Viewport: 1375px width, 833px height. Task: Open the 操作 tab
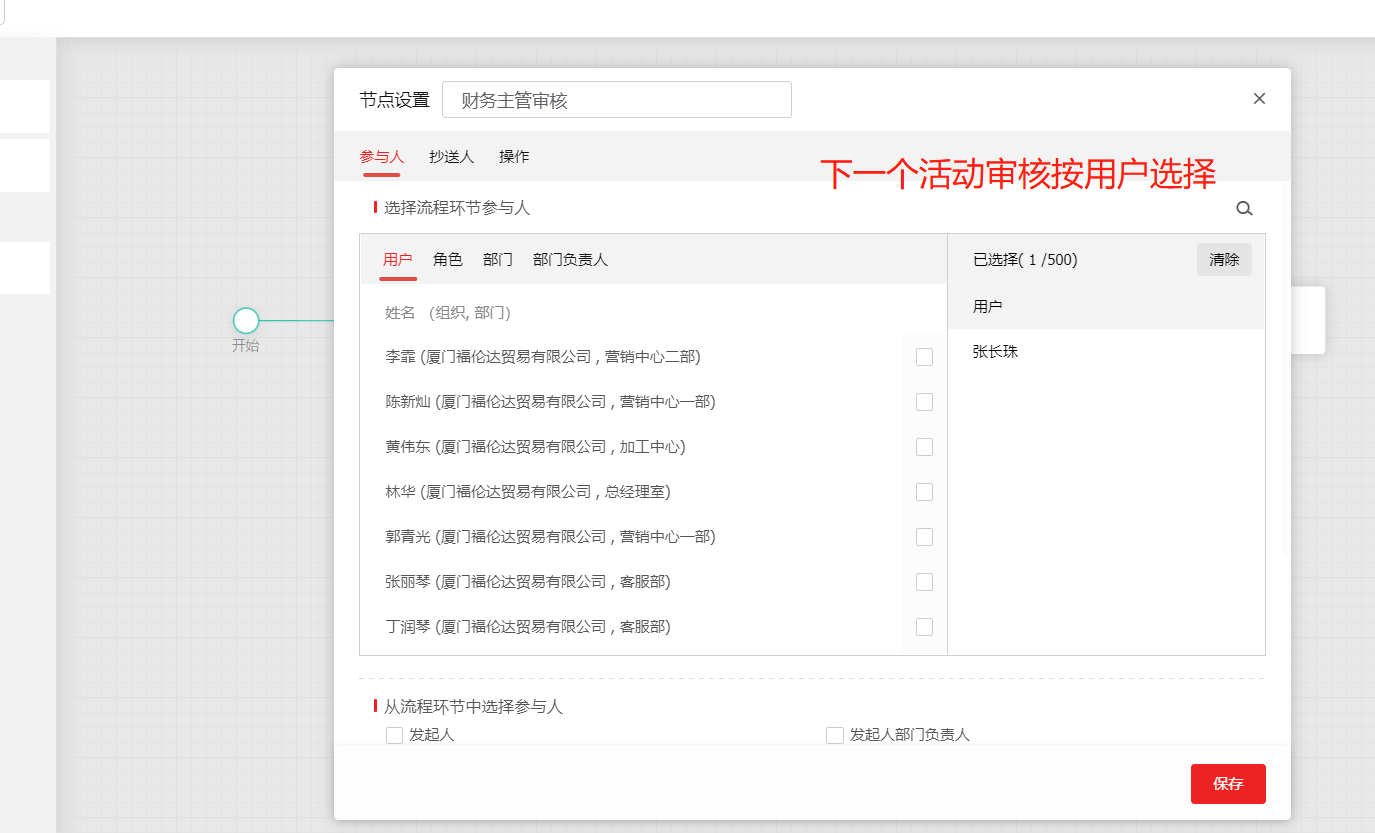513,157
